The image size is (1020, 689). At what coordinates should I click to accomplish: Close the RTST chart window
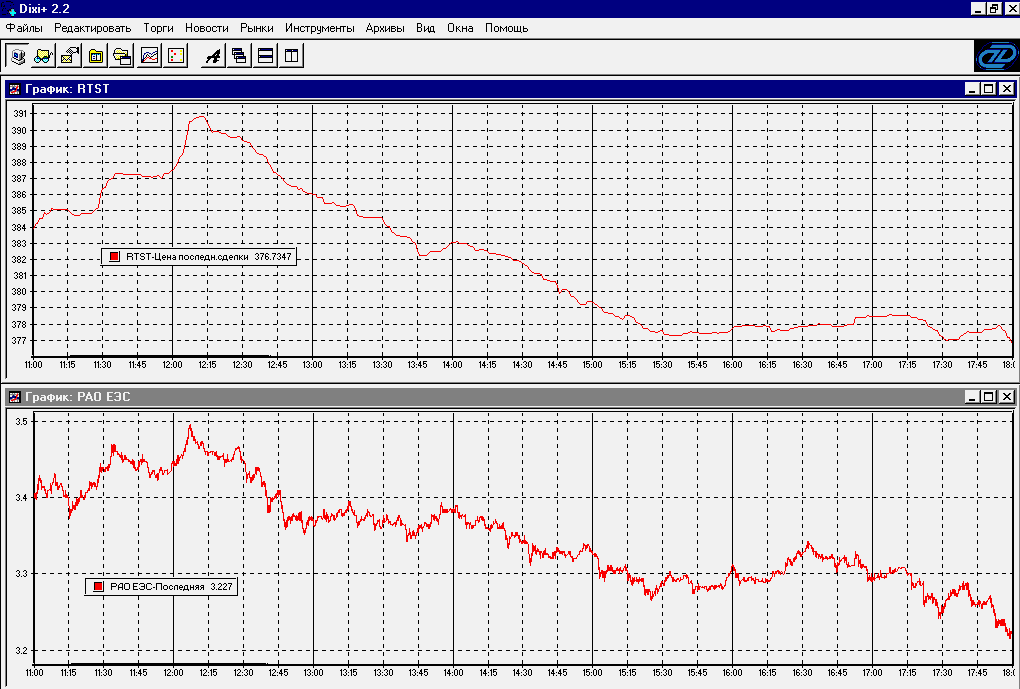click(x=1006, y=89)
